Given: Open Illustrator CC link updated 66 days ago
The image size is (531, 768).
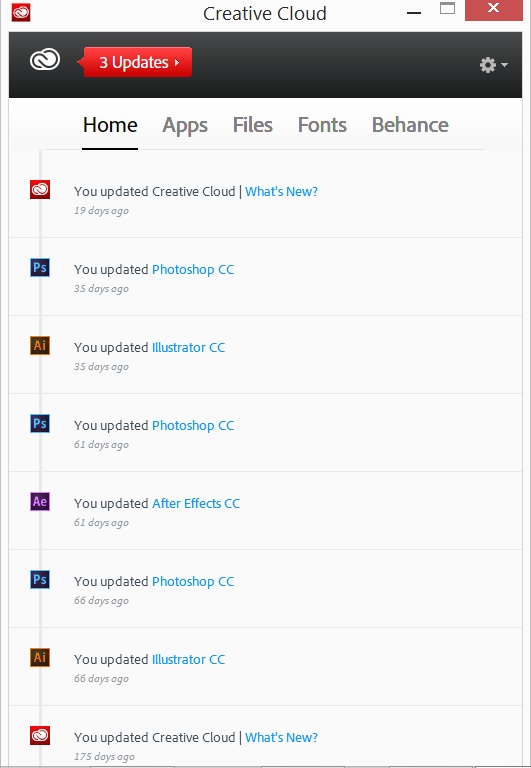Looking at the screenshot, I should (x=188, y=660).
